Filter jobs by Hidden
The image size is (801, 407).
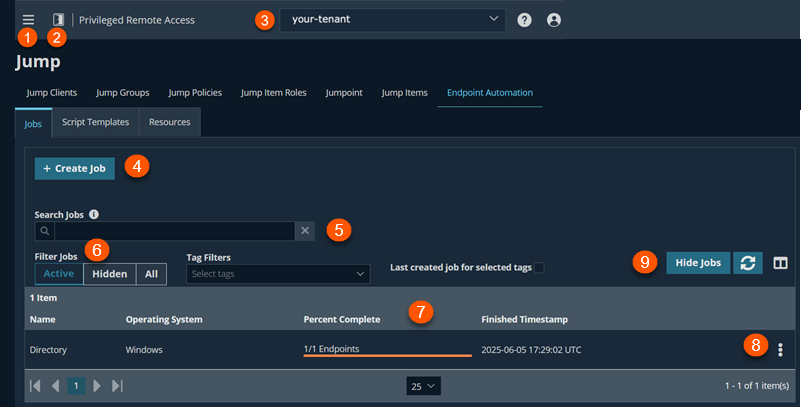pyautogui.click(x=109, y=274)
